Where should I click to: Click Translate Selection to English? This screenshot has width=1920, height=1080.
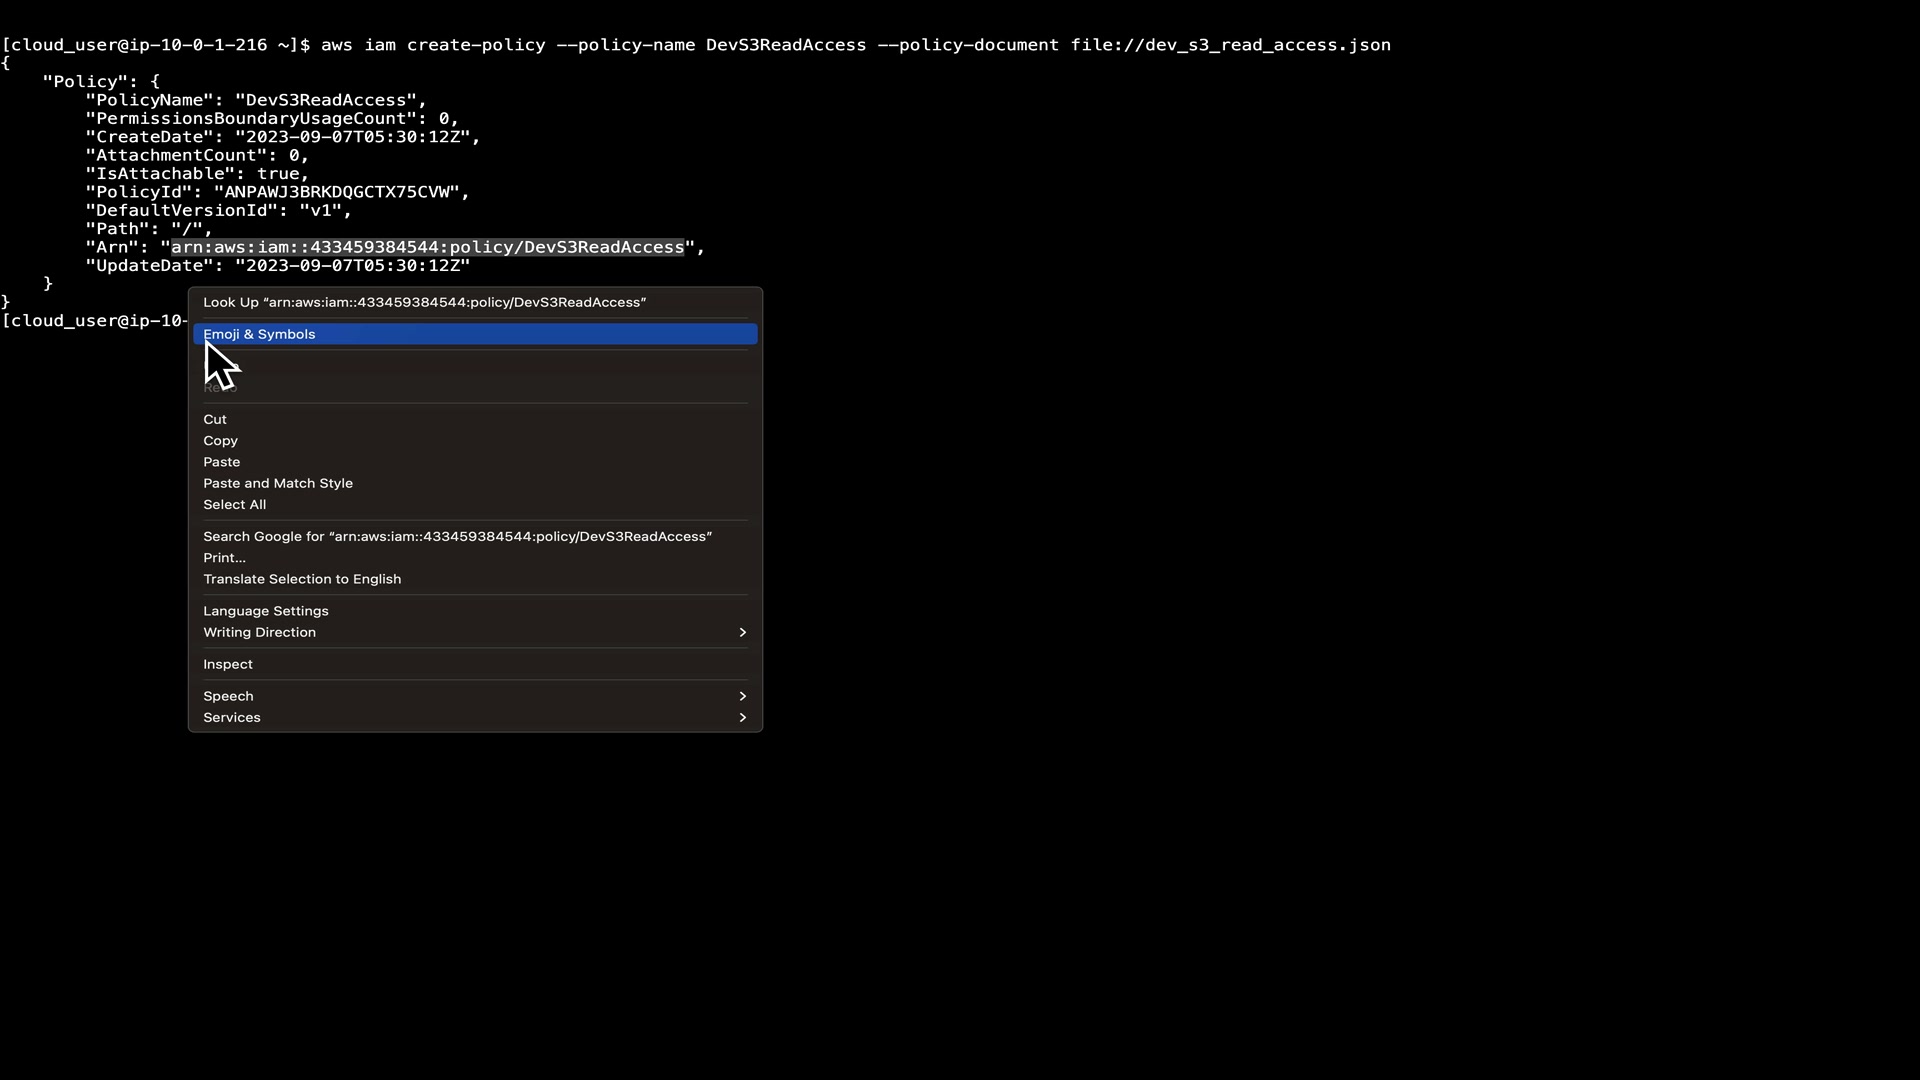(302, 579)
